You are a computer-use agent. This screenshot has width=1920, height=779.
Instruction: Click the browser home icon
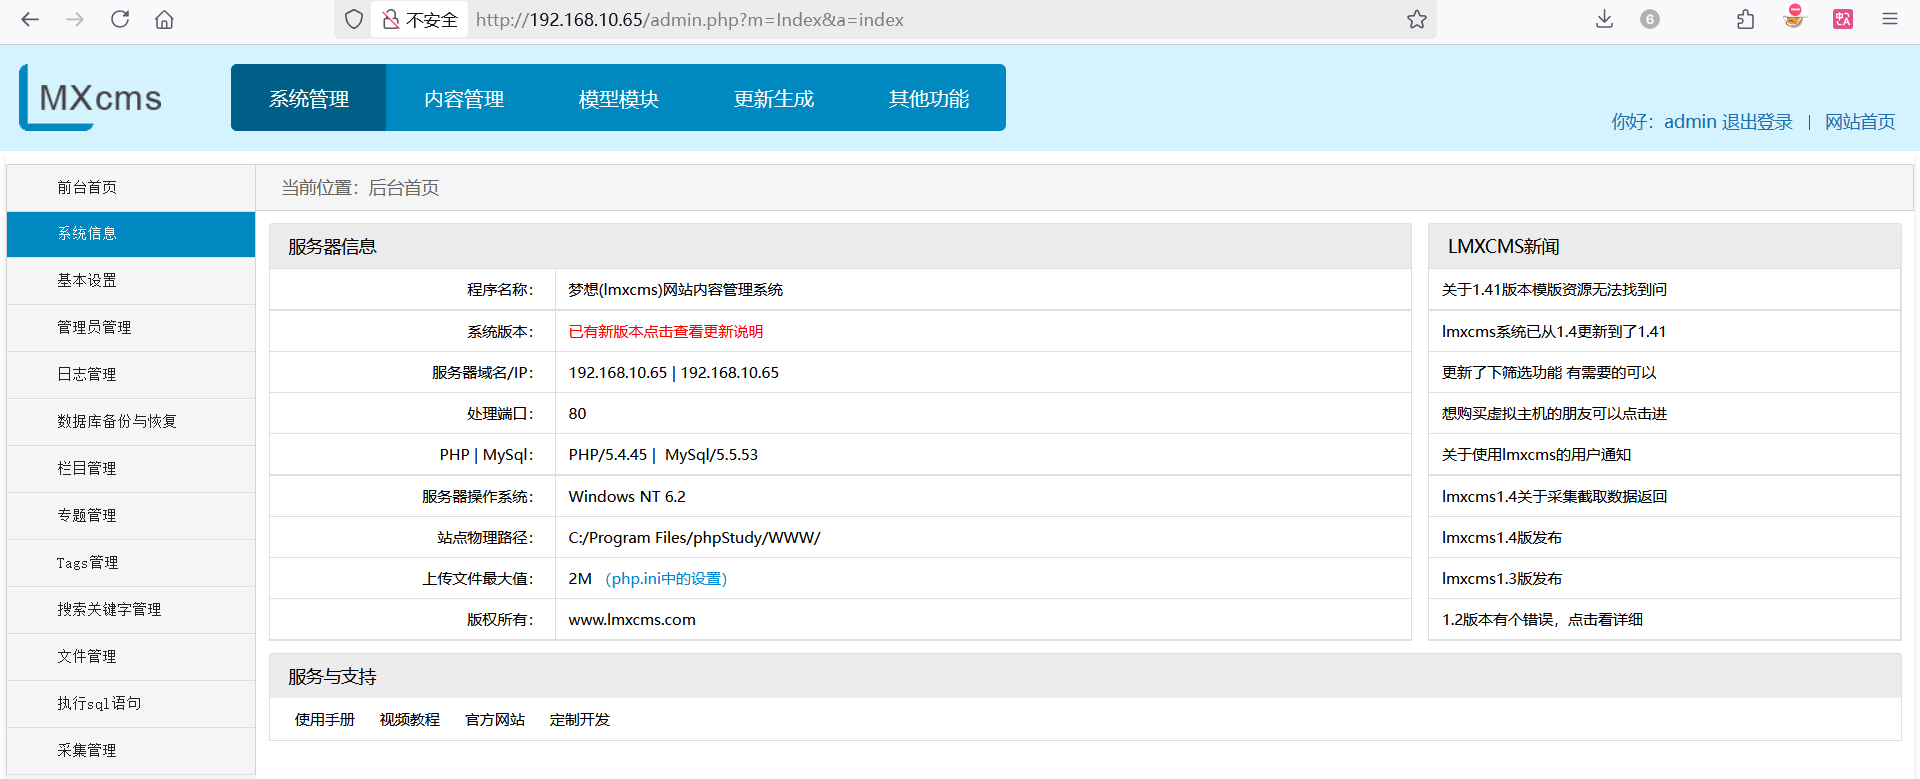[165, 19]
